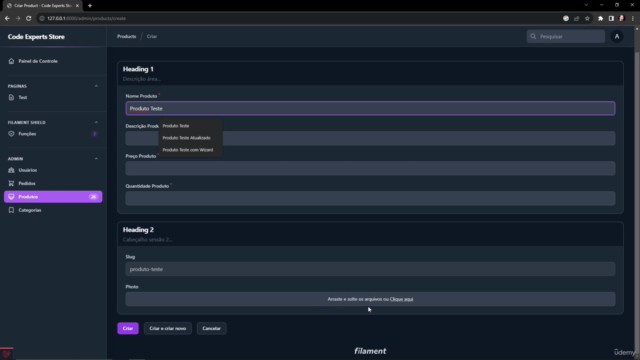Share page using share icon
Viewport: 640px width, 360px height.
[x=576, y=18]
